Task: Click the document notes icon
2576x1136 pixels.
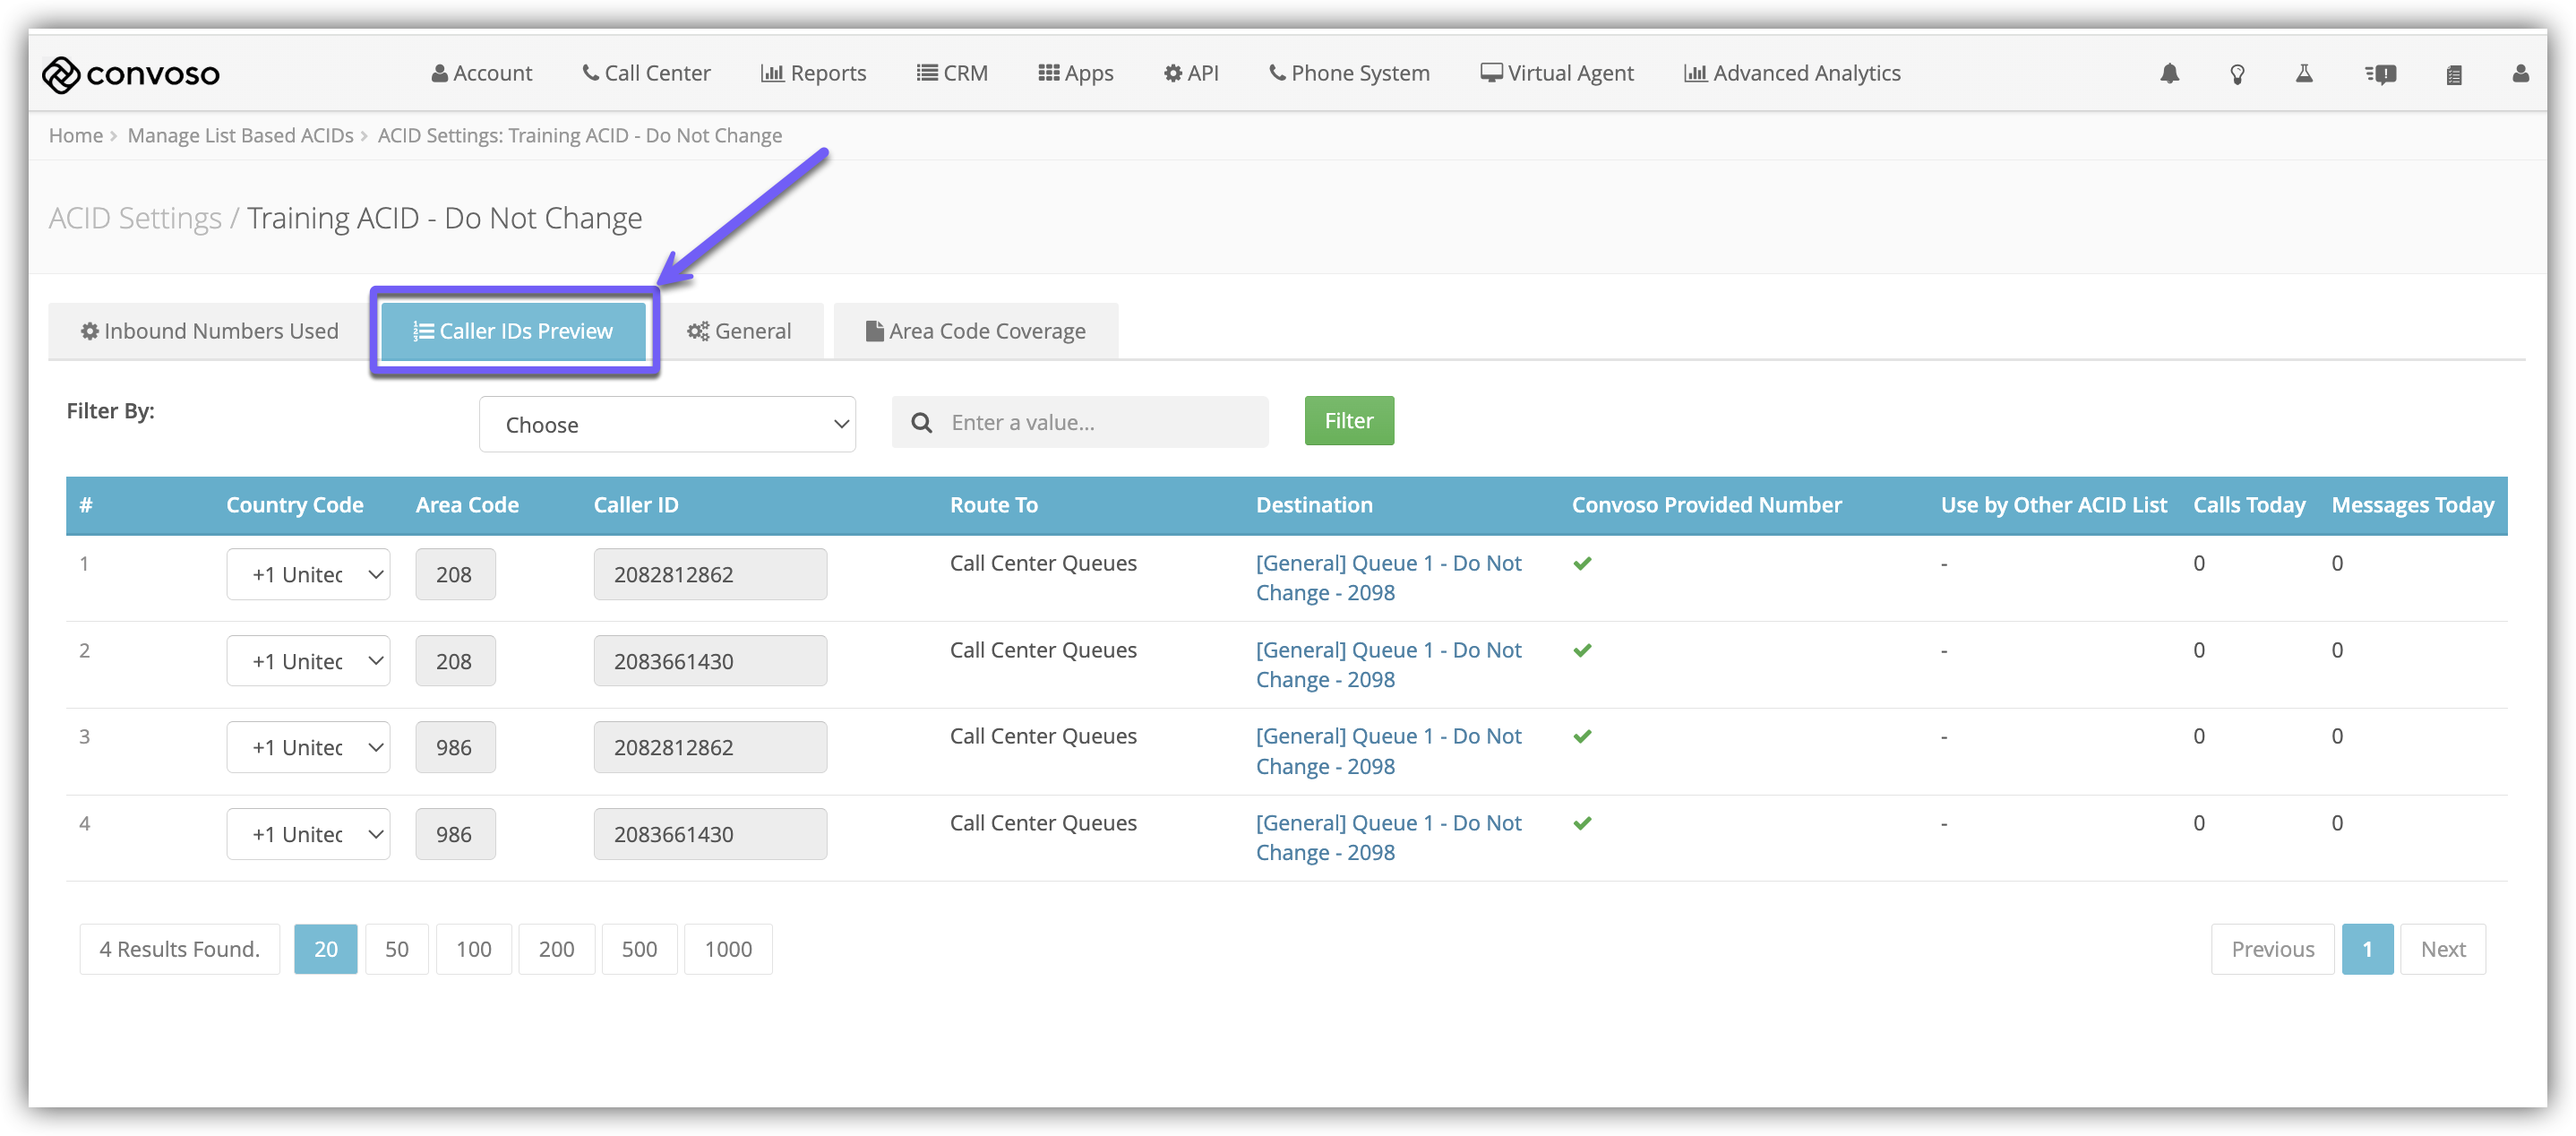Action: (2453, 74)
